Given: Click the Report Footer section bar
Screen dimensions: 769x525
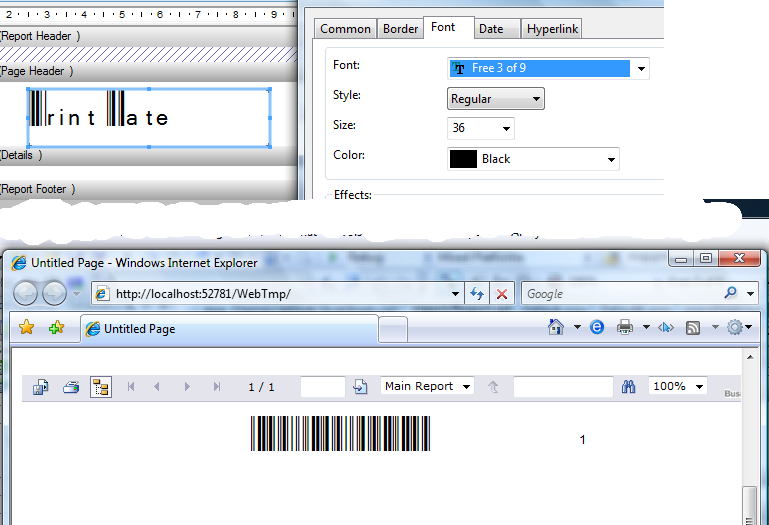Looking at the screenshot, I should click(x=148, y=189).
